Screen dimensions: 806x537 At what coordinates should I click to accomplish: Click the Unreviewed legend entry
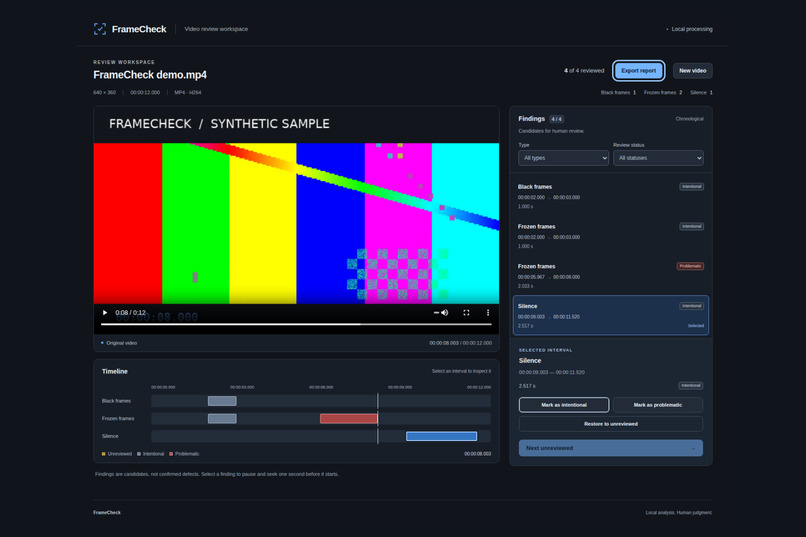pyautogui.click(x=117, y=454)
